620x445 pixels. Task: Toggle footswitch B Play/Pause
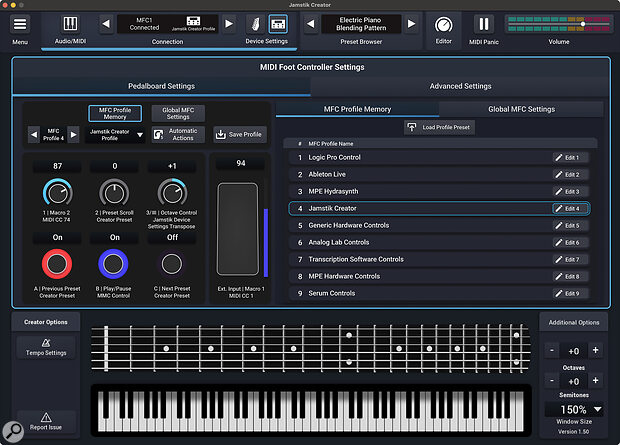pos(113,264)
